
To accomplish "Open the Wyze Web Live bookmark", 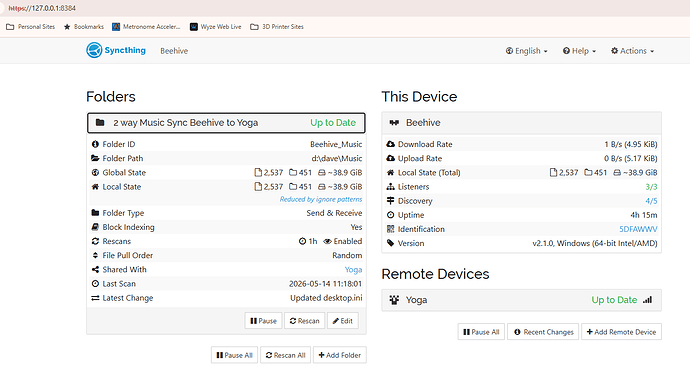I will 216,26.
